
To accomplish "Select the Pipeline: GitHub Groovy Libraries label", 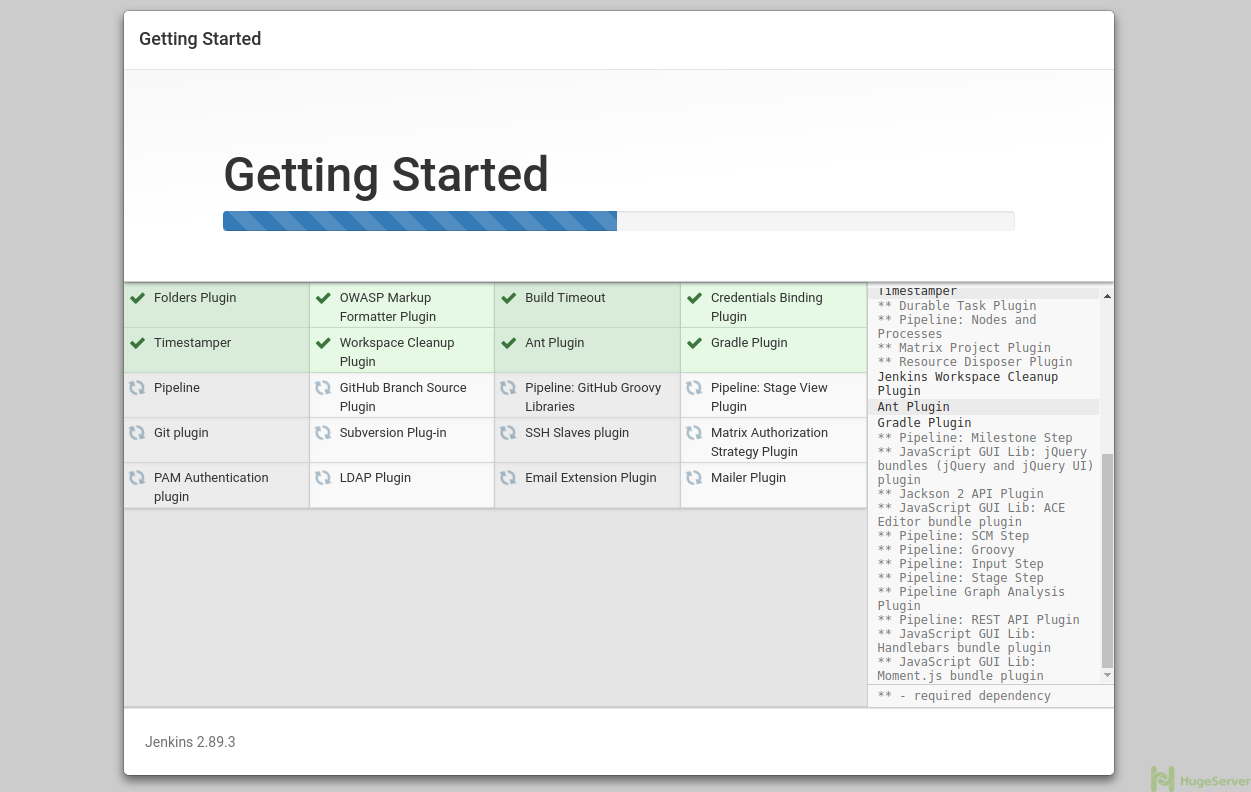I will (x=593, y=397).
